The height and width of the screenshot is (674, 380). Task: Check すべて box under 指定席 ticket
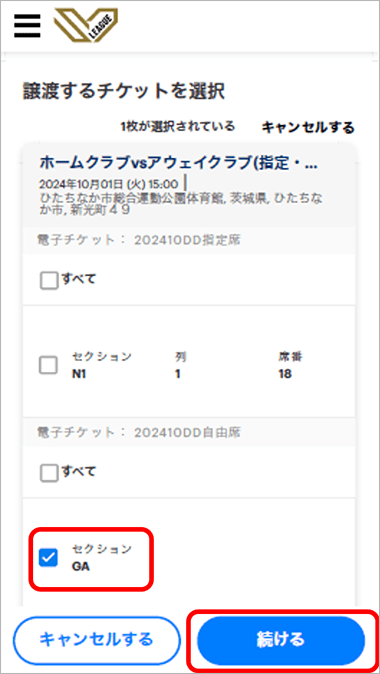(x=49, y=281)
